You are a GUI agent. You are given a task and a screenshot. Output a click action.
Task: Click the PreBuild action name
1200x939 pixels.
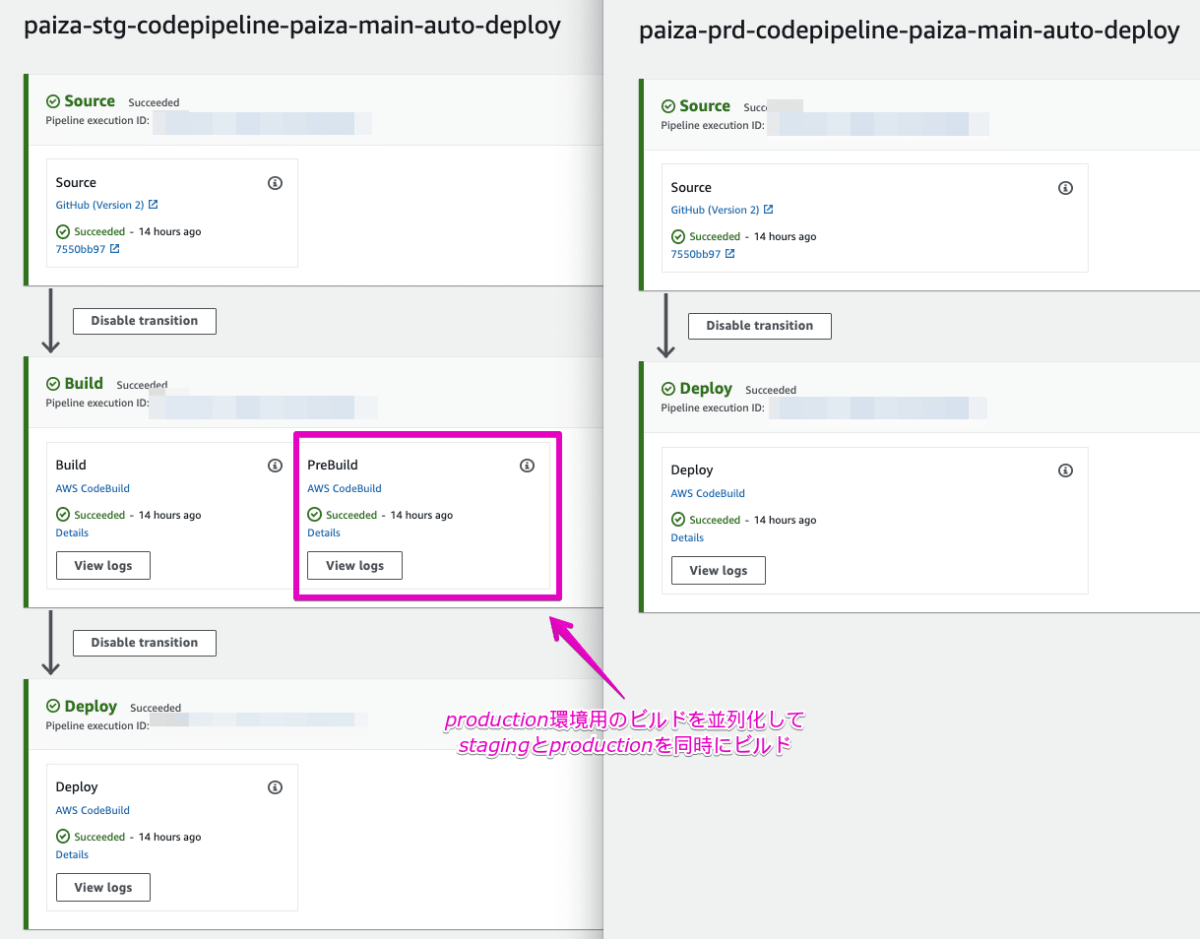pyautogui.click(x=332, y=465)
